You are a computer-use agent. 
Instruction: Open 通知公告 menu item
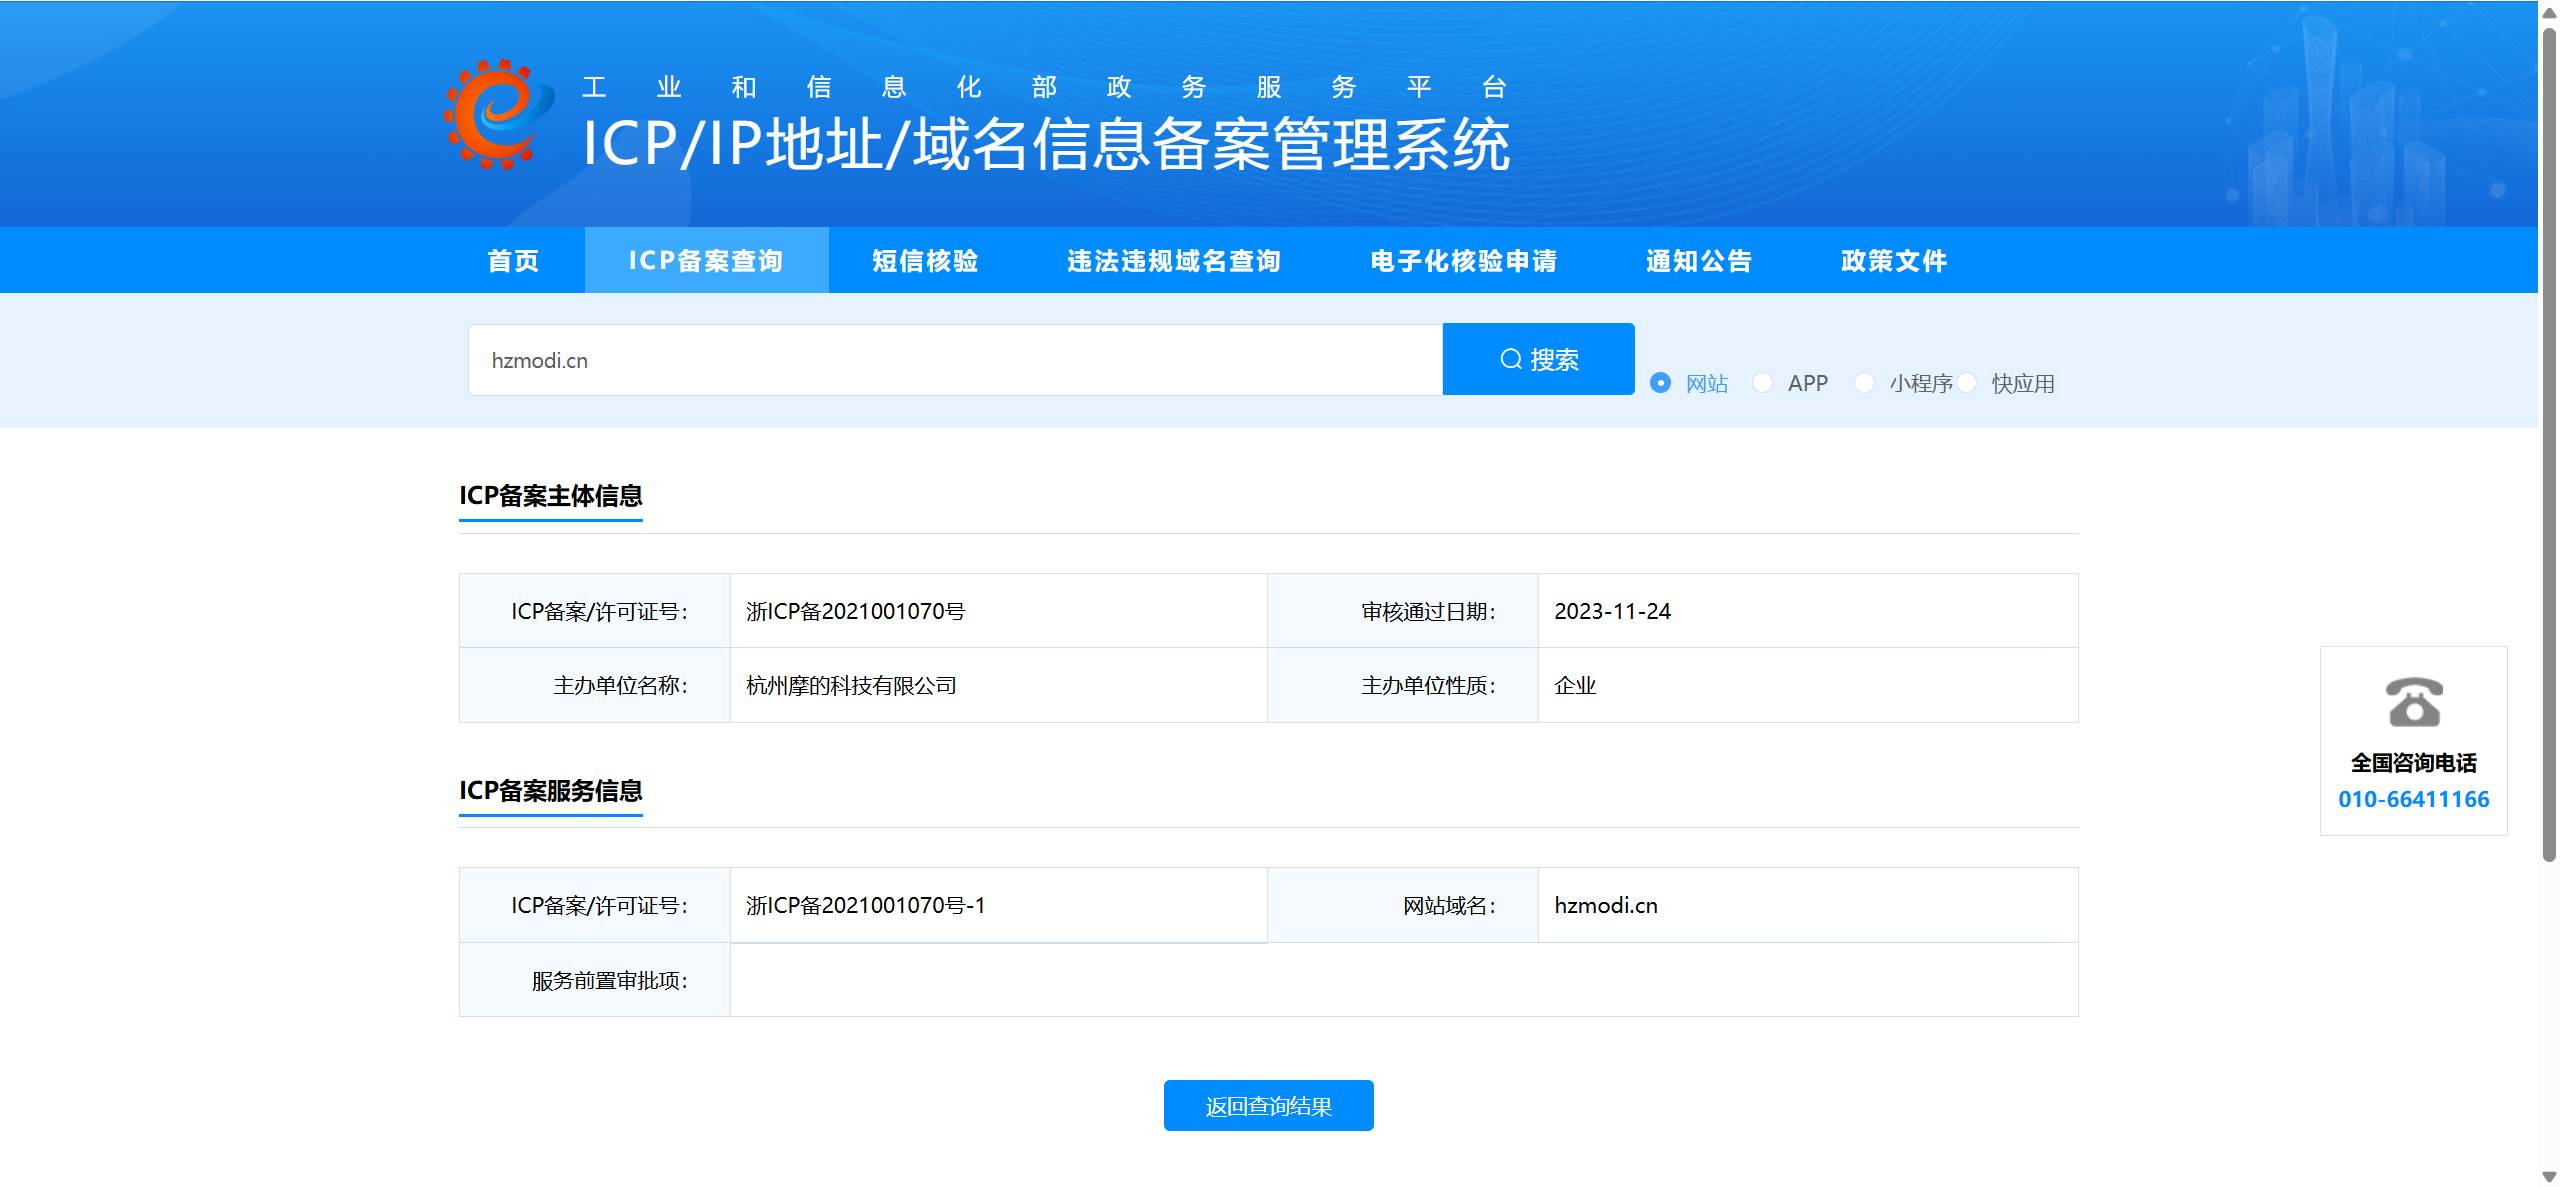1699,261
